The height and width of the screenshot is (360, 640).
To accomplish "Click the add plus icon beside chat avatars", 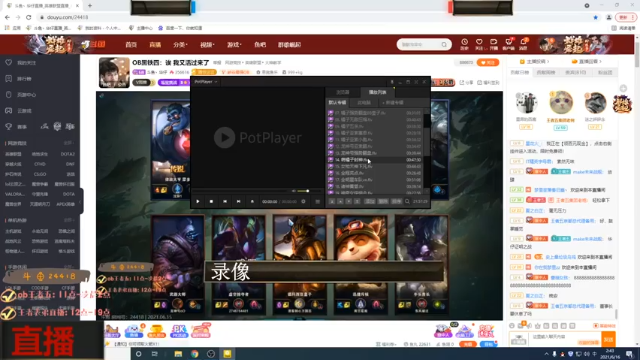I will point(623,88).
